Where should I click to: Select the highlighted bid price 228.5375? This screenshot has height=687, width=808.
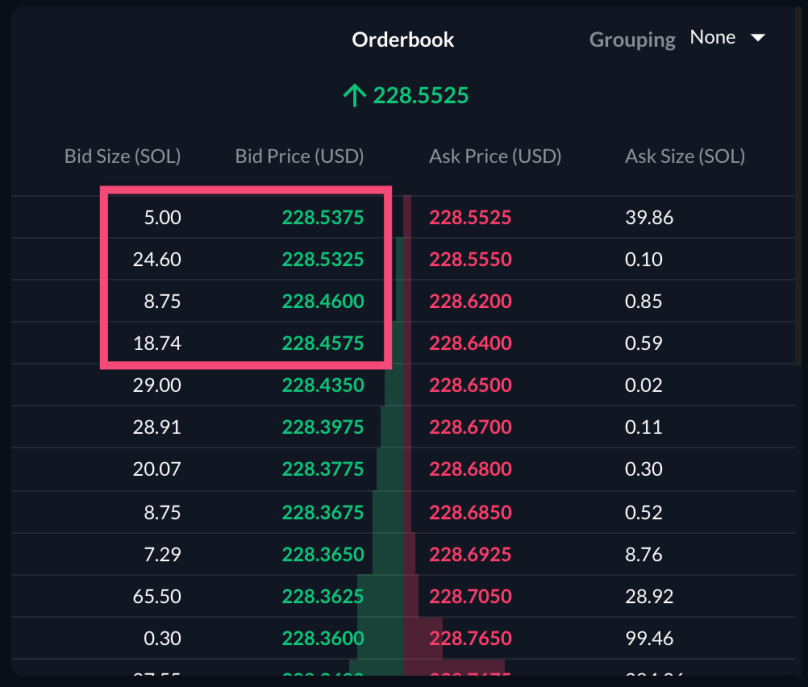(322, 217)
